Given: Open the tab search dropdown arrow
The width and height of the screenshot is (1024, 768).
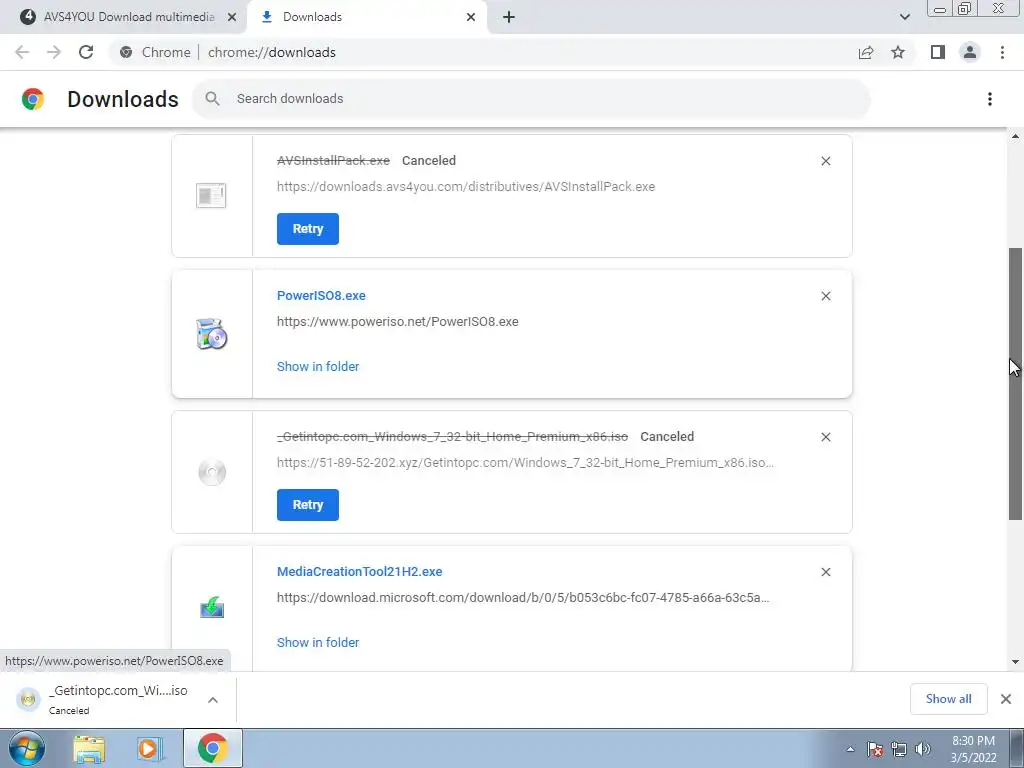Looking at the screenshot, I should [x=904, y=17].
